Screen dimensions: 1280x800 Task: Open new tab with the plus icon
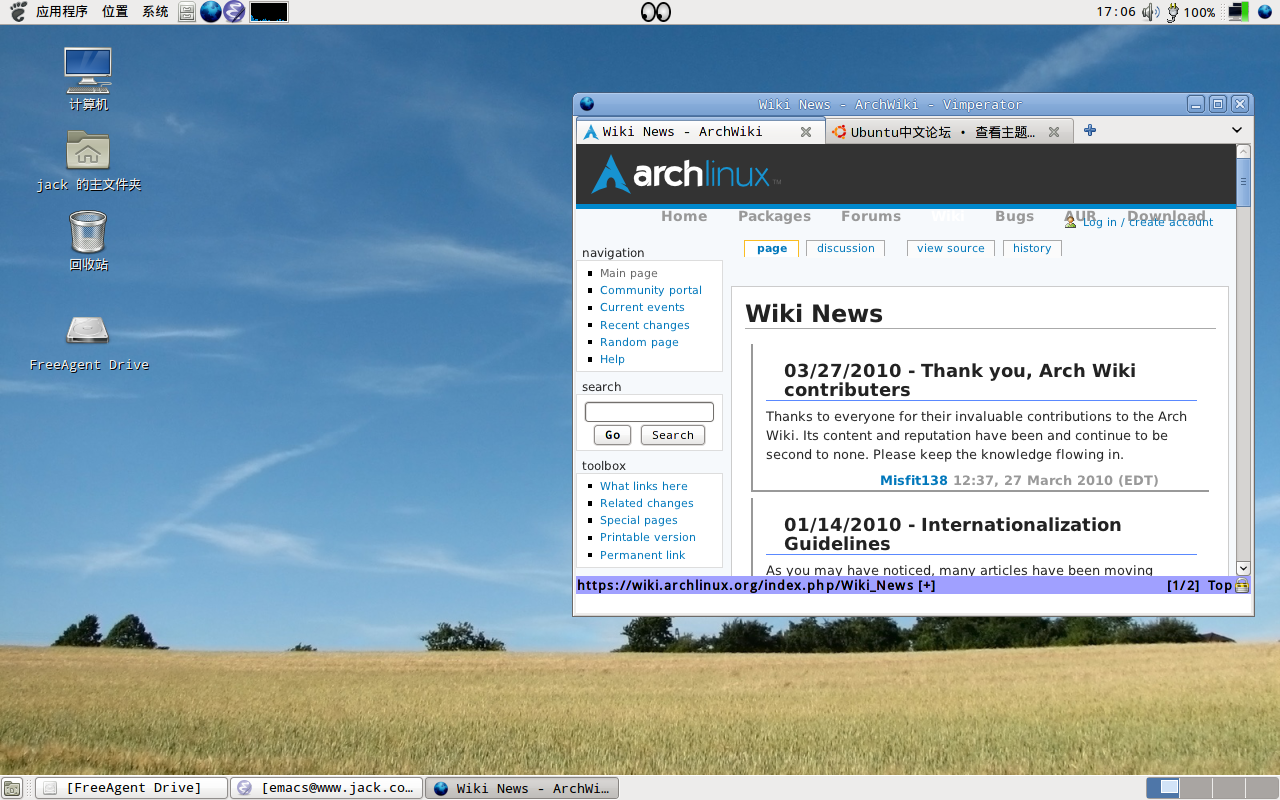pos(1090,130)
